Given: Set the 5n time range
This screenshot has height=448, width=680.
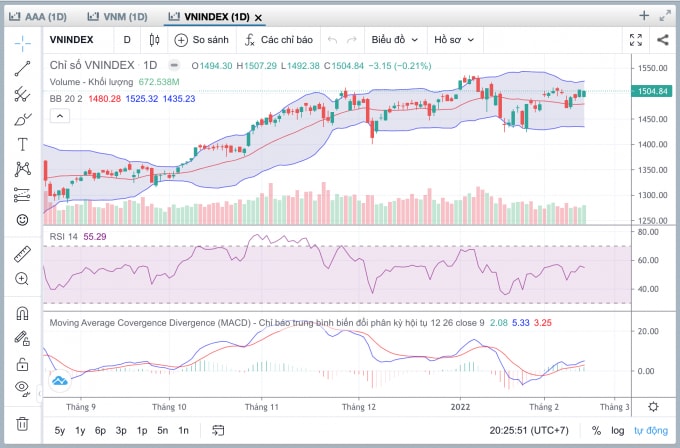Looking at the screenshot, I should tap(163, 431).
